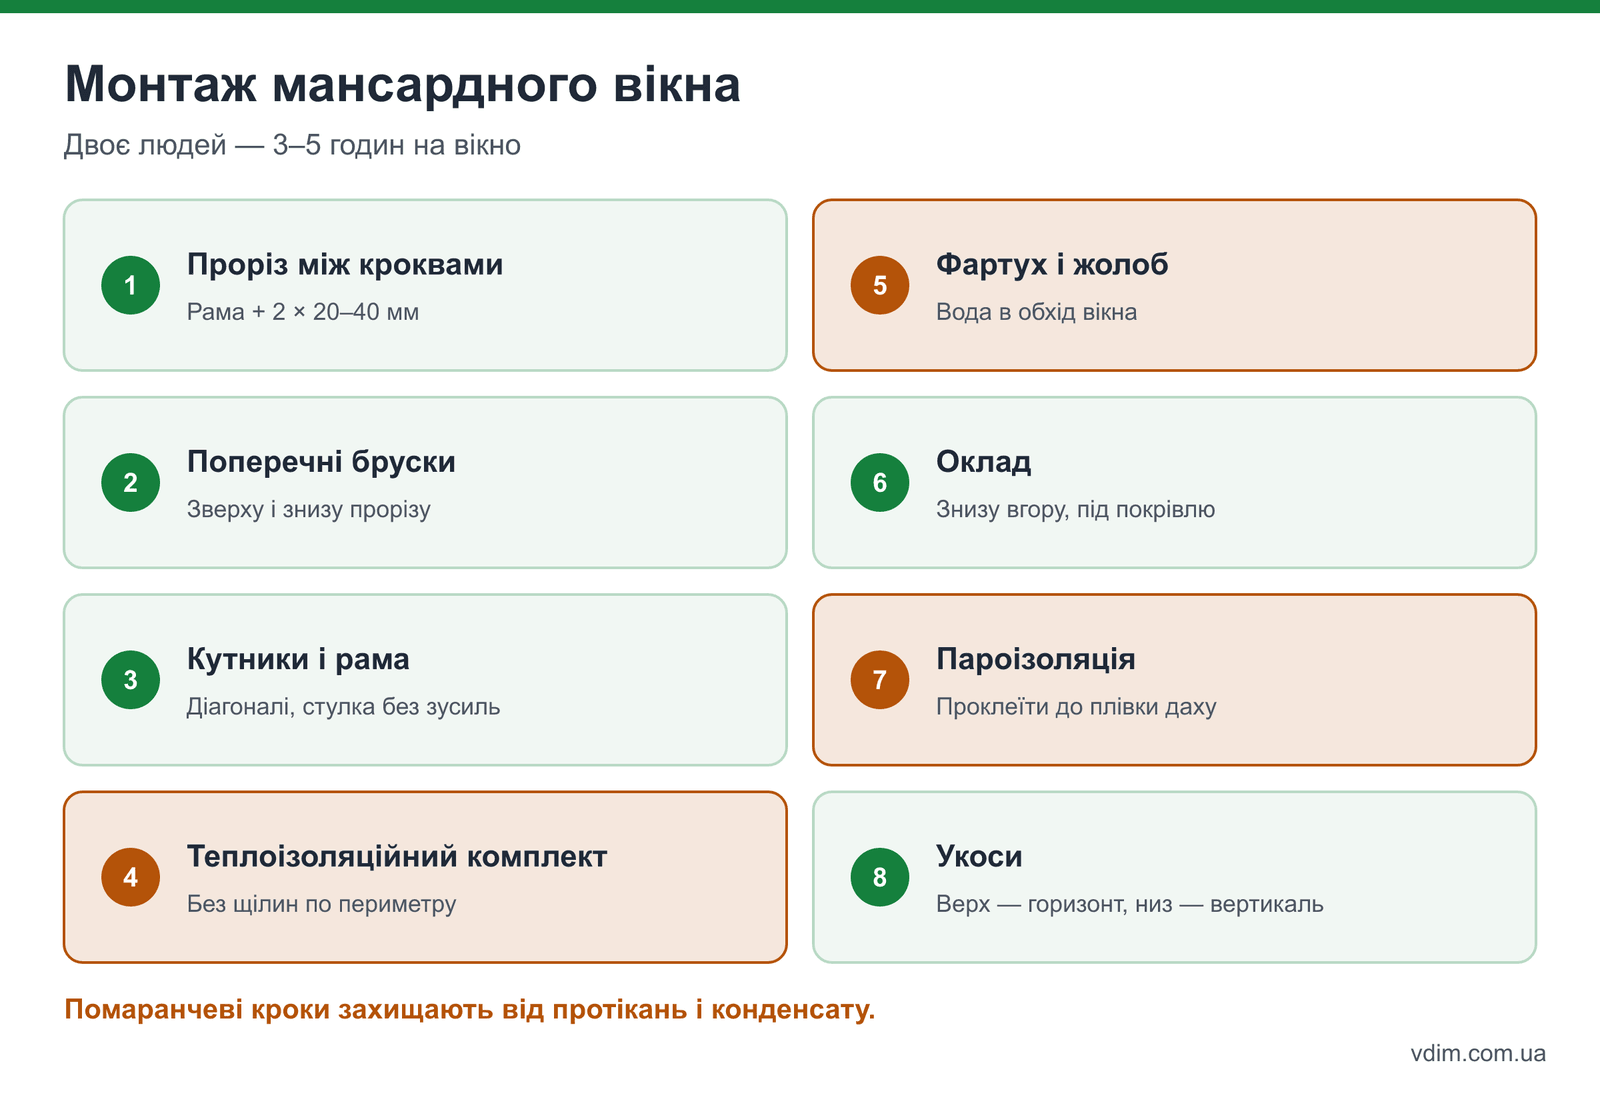
Task: Select the heading "Проріз між кроквами"
Action: [345, 265]
